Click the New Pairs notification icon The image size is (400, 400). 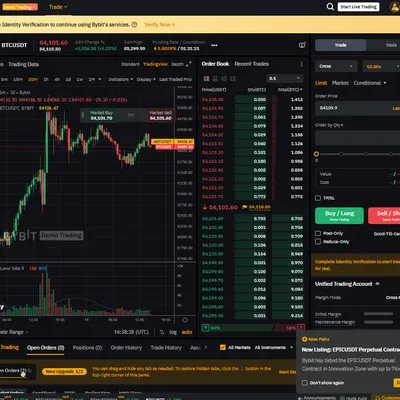pos(304,339)
